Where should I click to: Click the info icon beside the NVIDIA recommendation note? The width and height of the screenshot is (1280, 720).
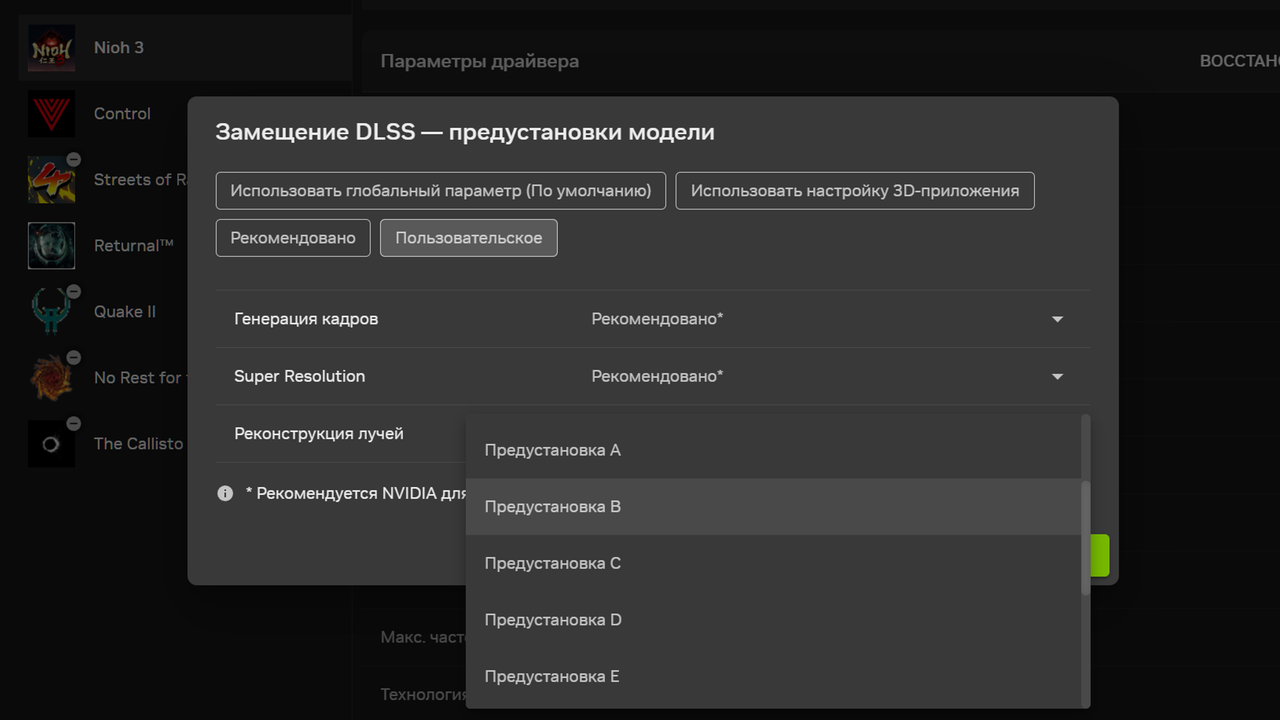(225, 493)
